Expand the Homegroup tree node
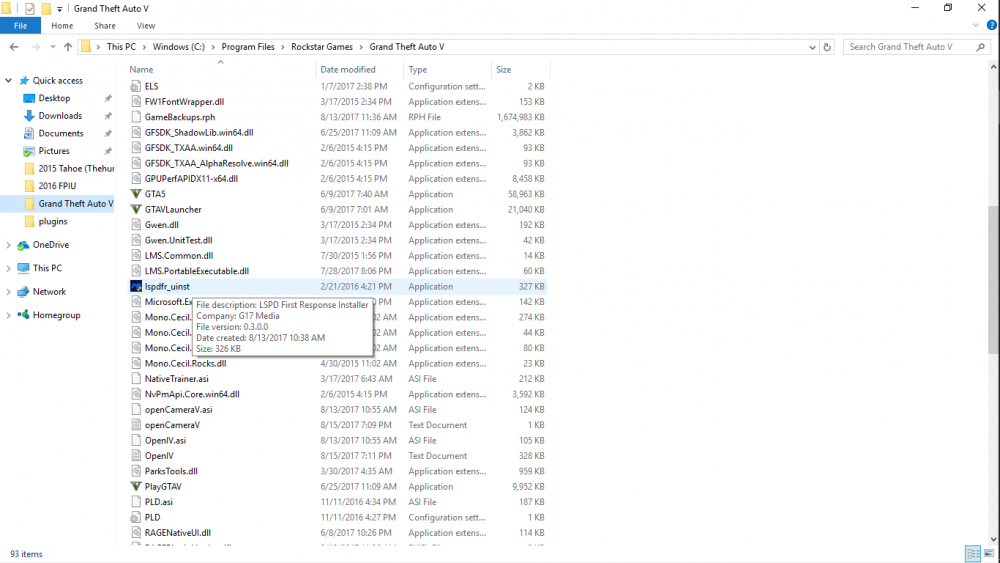1000x563 pixels. 8,315
